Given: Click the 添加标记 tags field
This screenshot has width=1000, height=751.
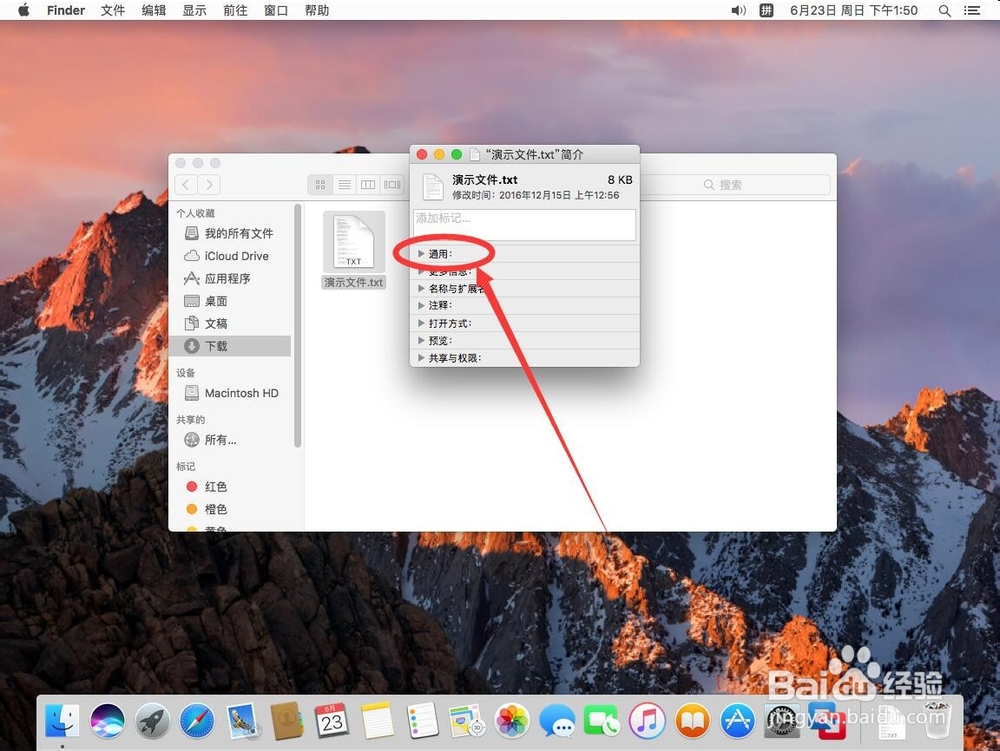Looking at the screenshot, I should tap(524, 224).
